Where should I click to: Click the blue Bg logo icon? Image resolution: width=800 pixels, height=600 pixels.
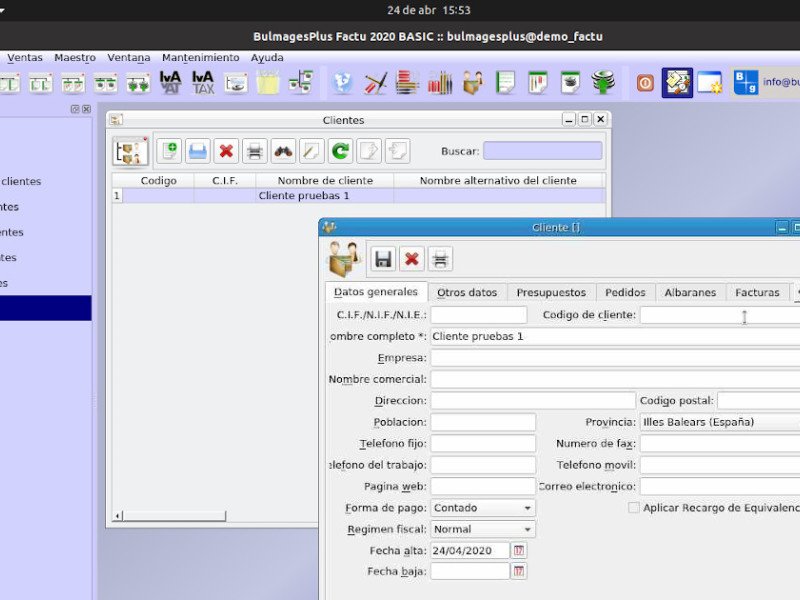point(745,83)
